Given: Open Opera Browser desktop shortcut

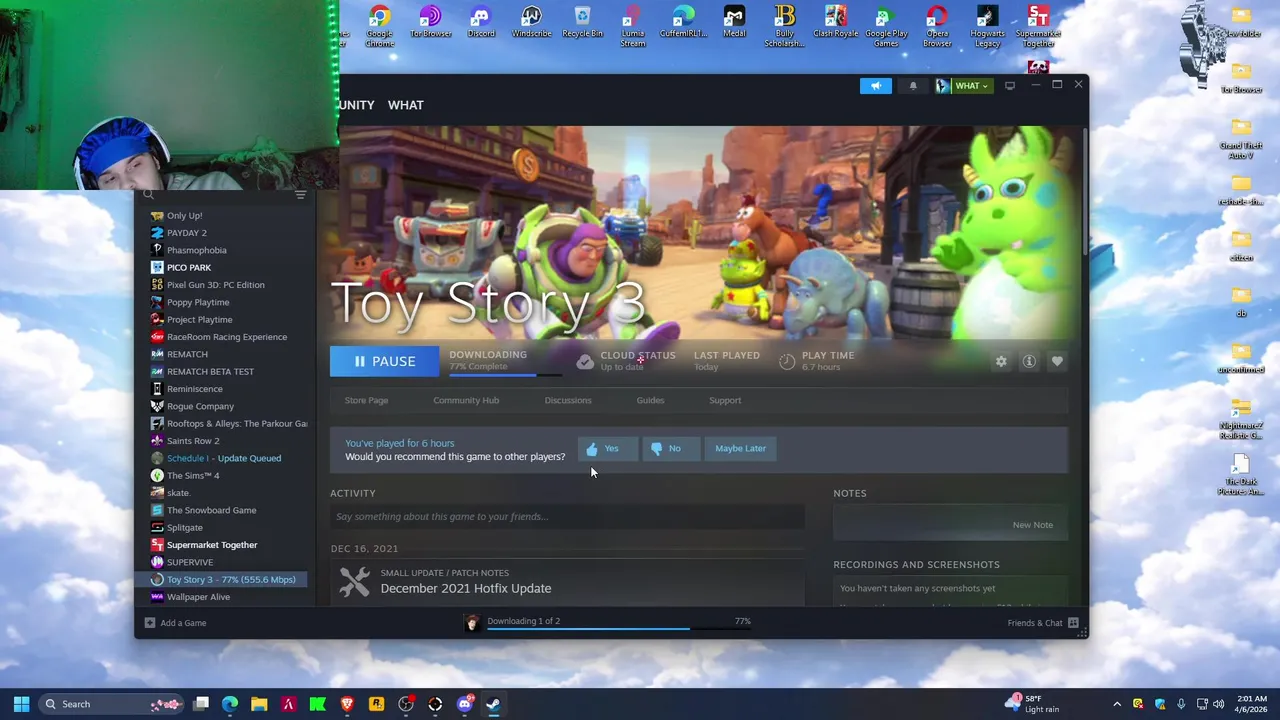Looking at the screenshot, I should click(937, 26).
